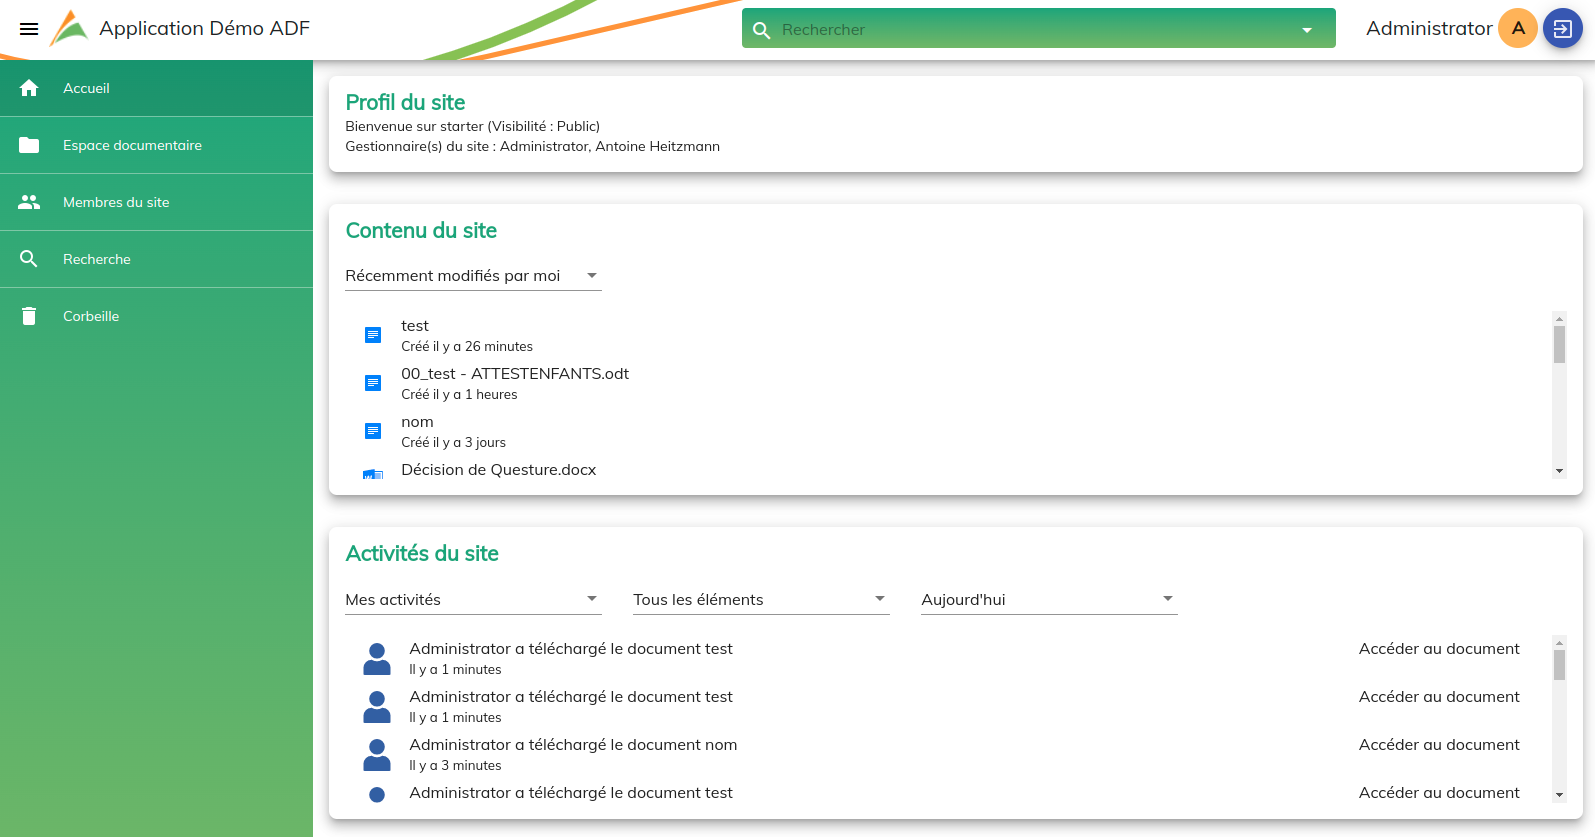Screen dimensions: 1595x837
Task: Open Décision de Questure.docx
Action: click(x=498, y=470)
